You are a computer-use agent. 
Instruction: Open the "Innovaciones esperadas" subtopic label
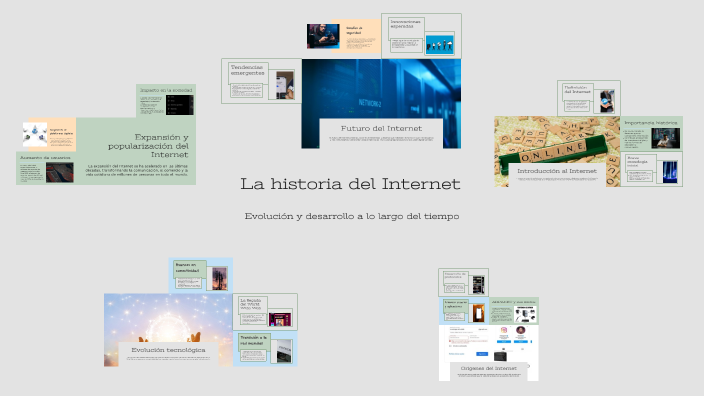tap(405, 24)
